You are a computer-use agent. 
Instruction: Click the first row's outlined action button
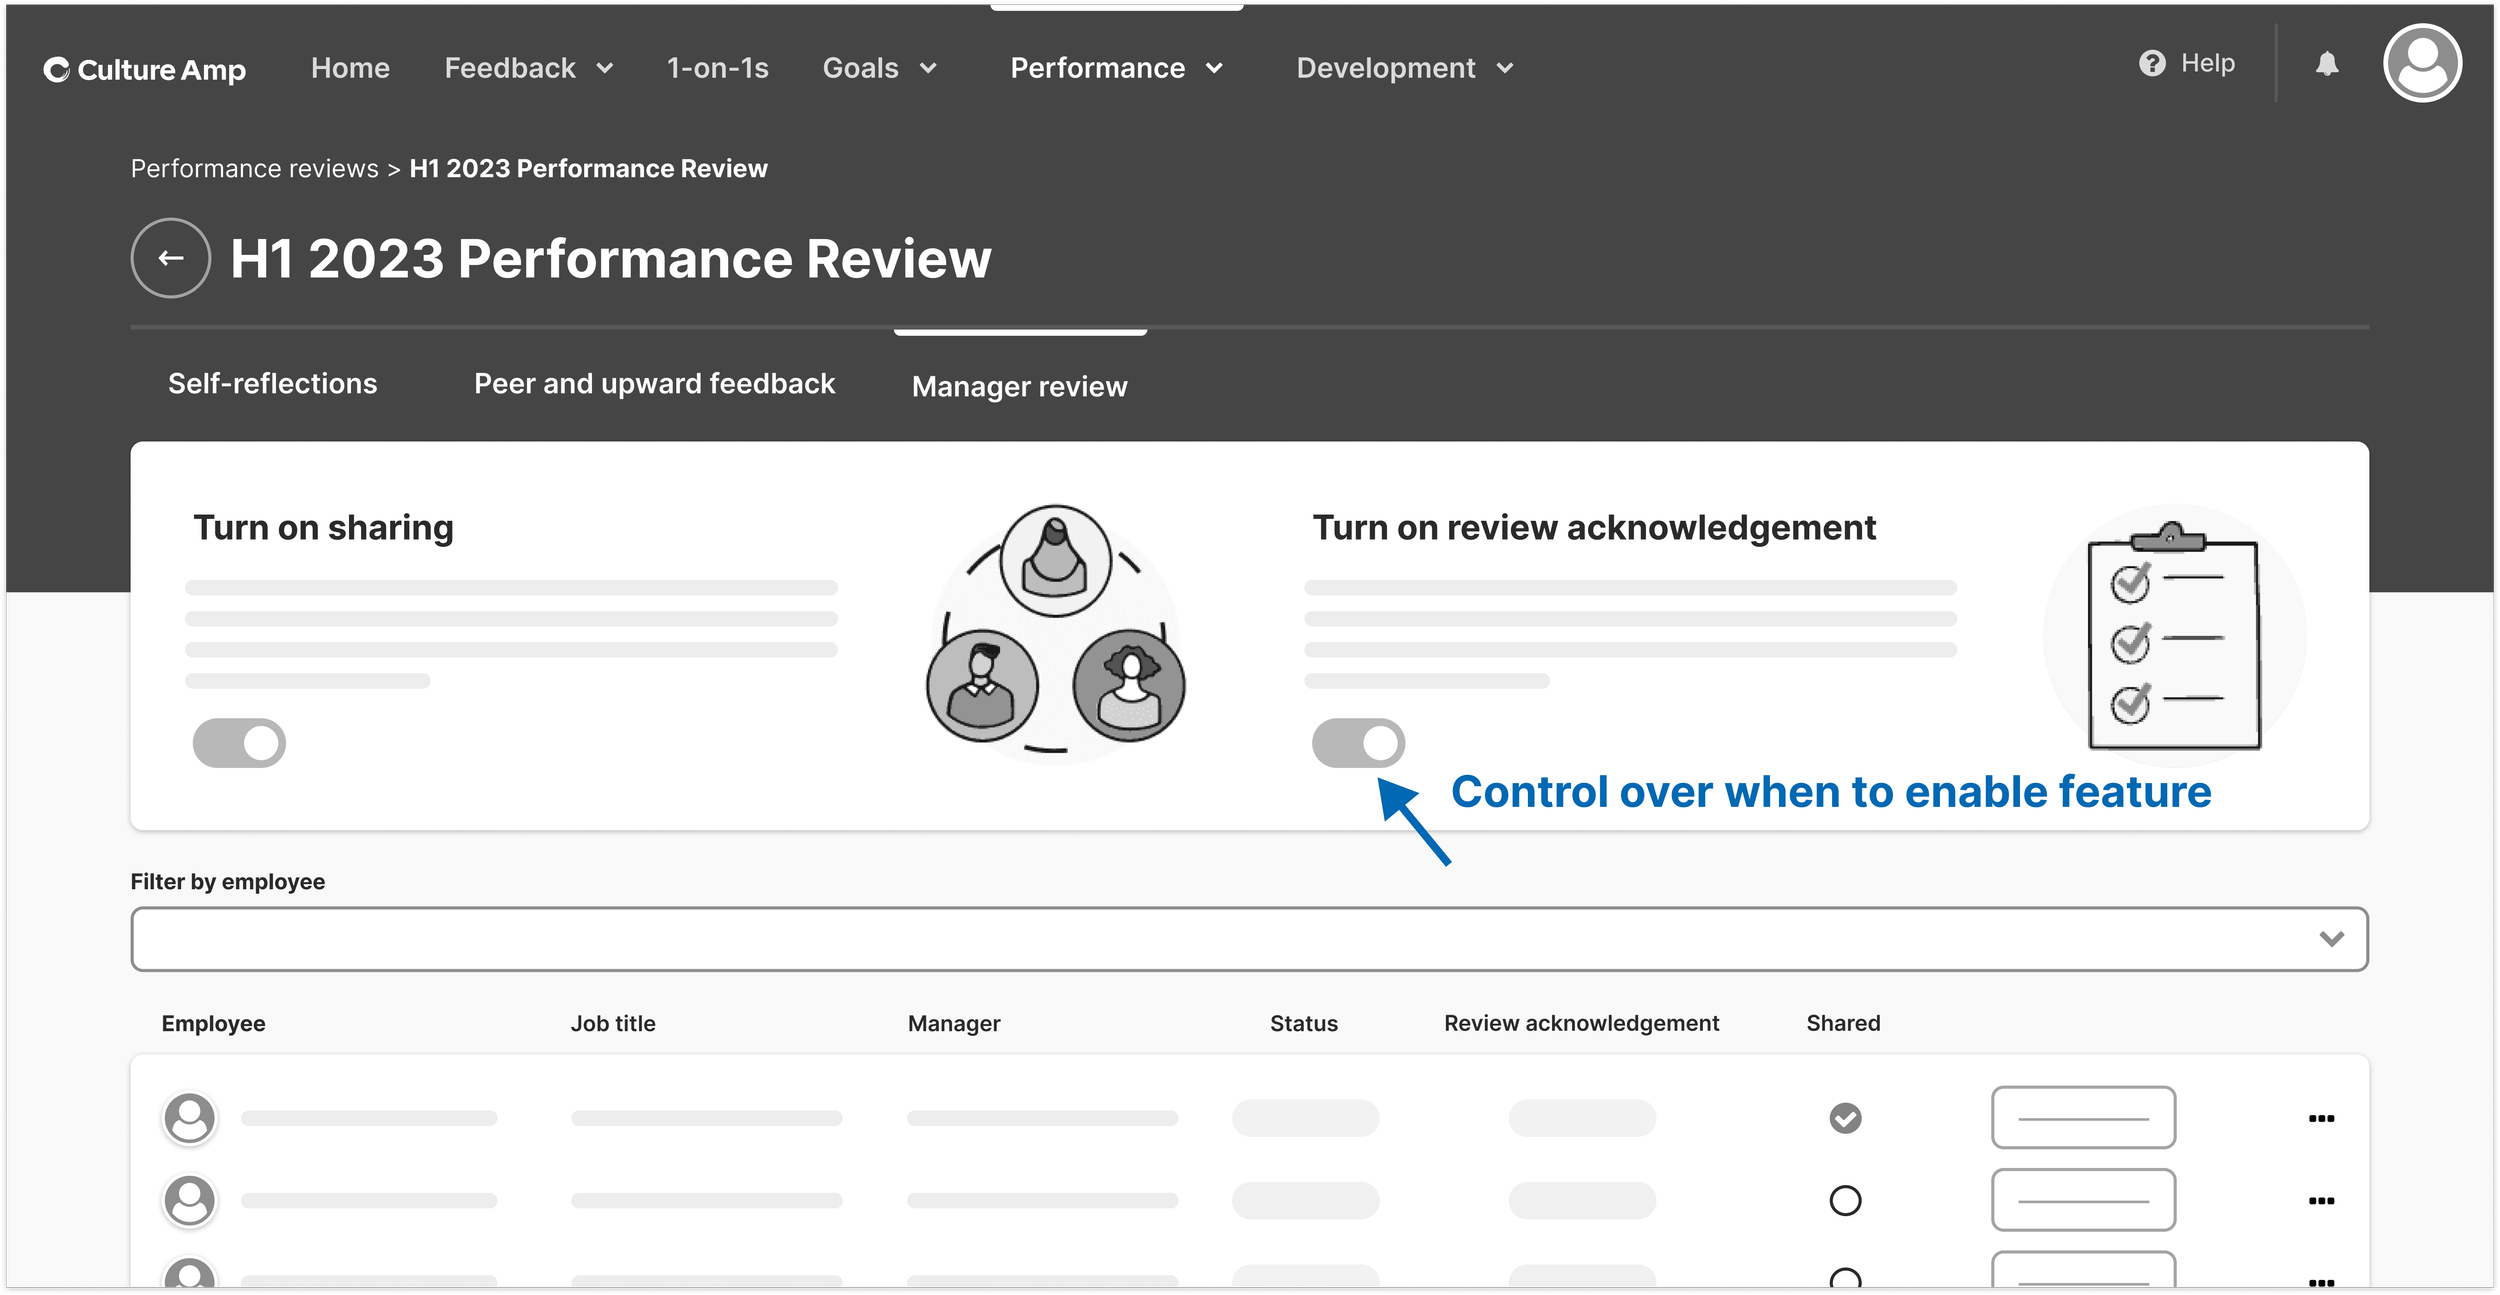tap(2083, 1118)
